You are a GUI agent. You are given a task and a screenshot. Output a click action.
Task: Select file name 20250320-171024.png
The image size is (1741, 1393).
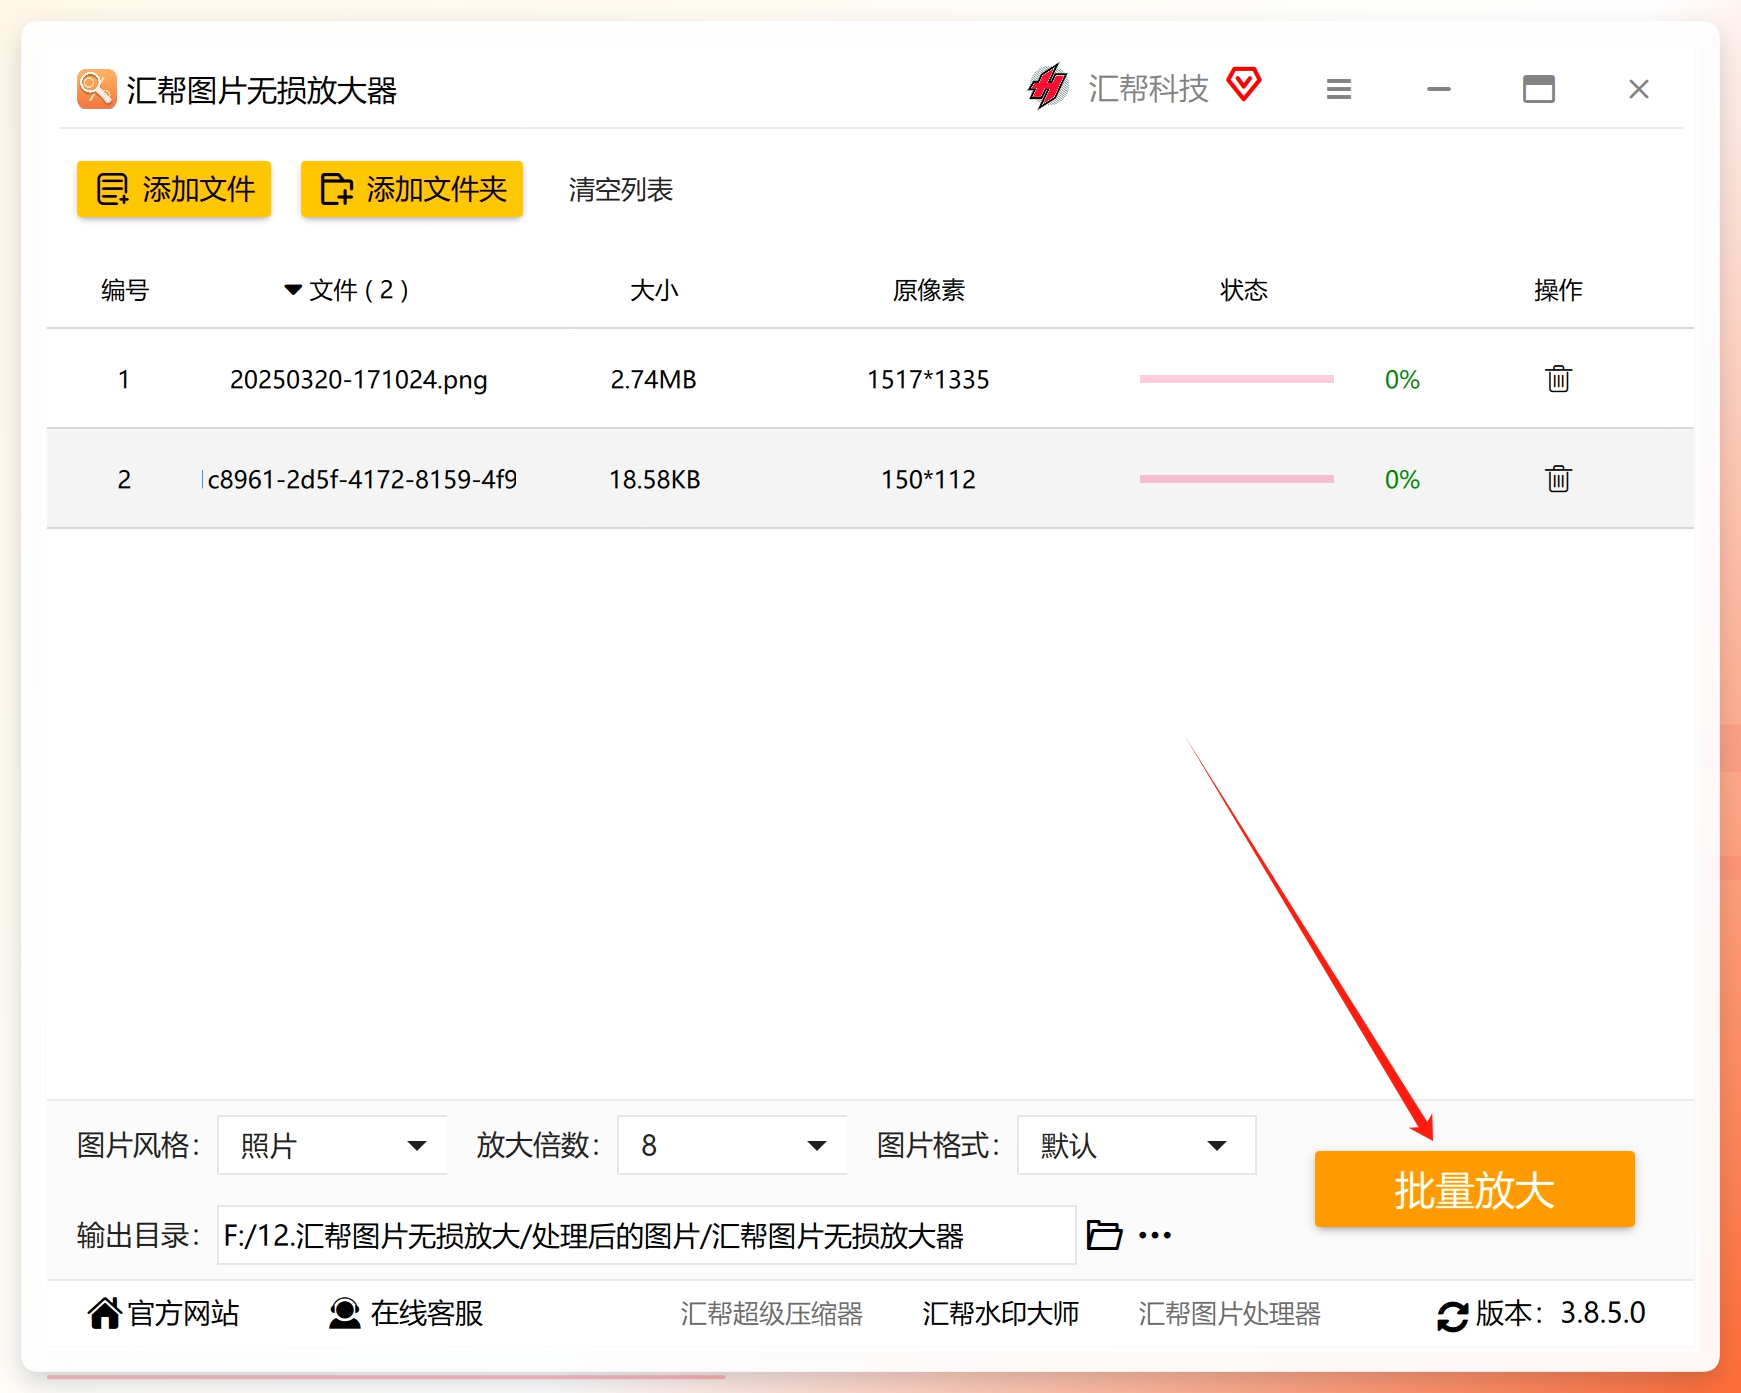click(x=359, y=380)
